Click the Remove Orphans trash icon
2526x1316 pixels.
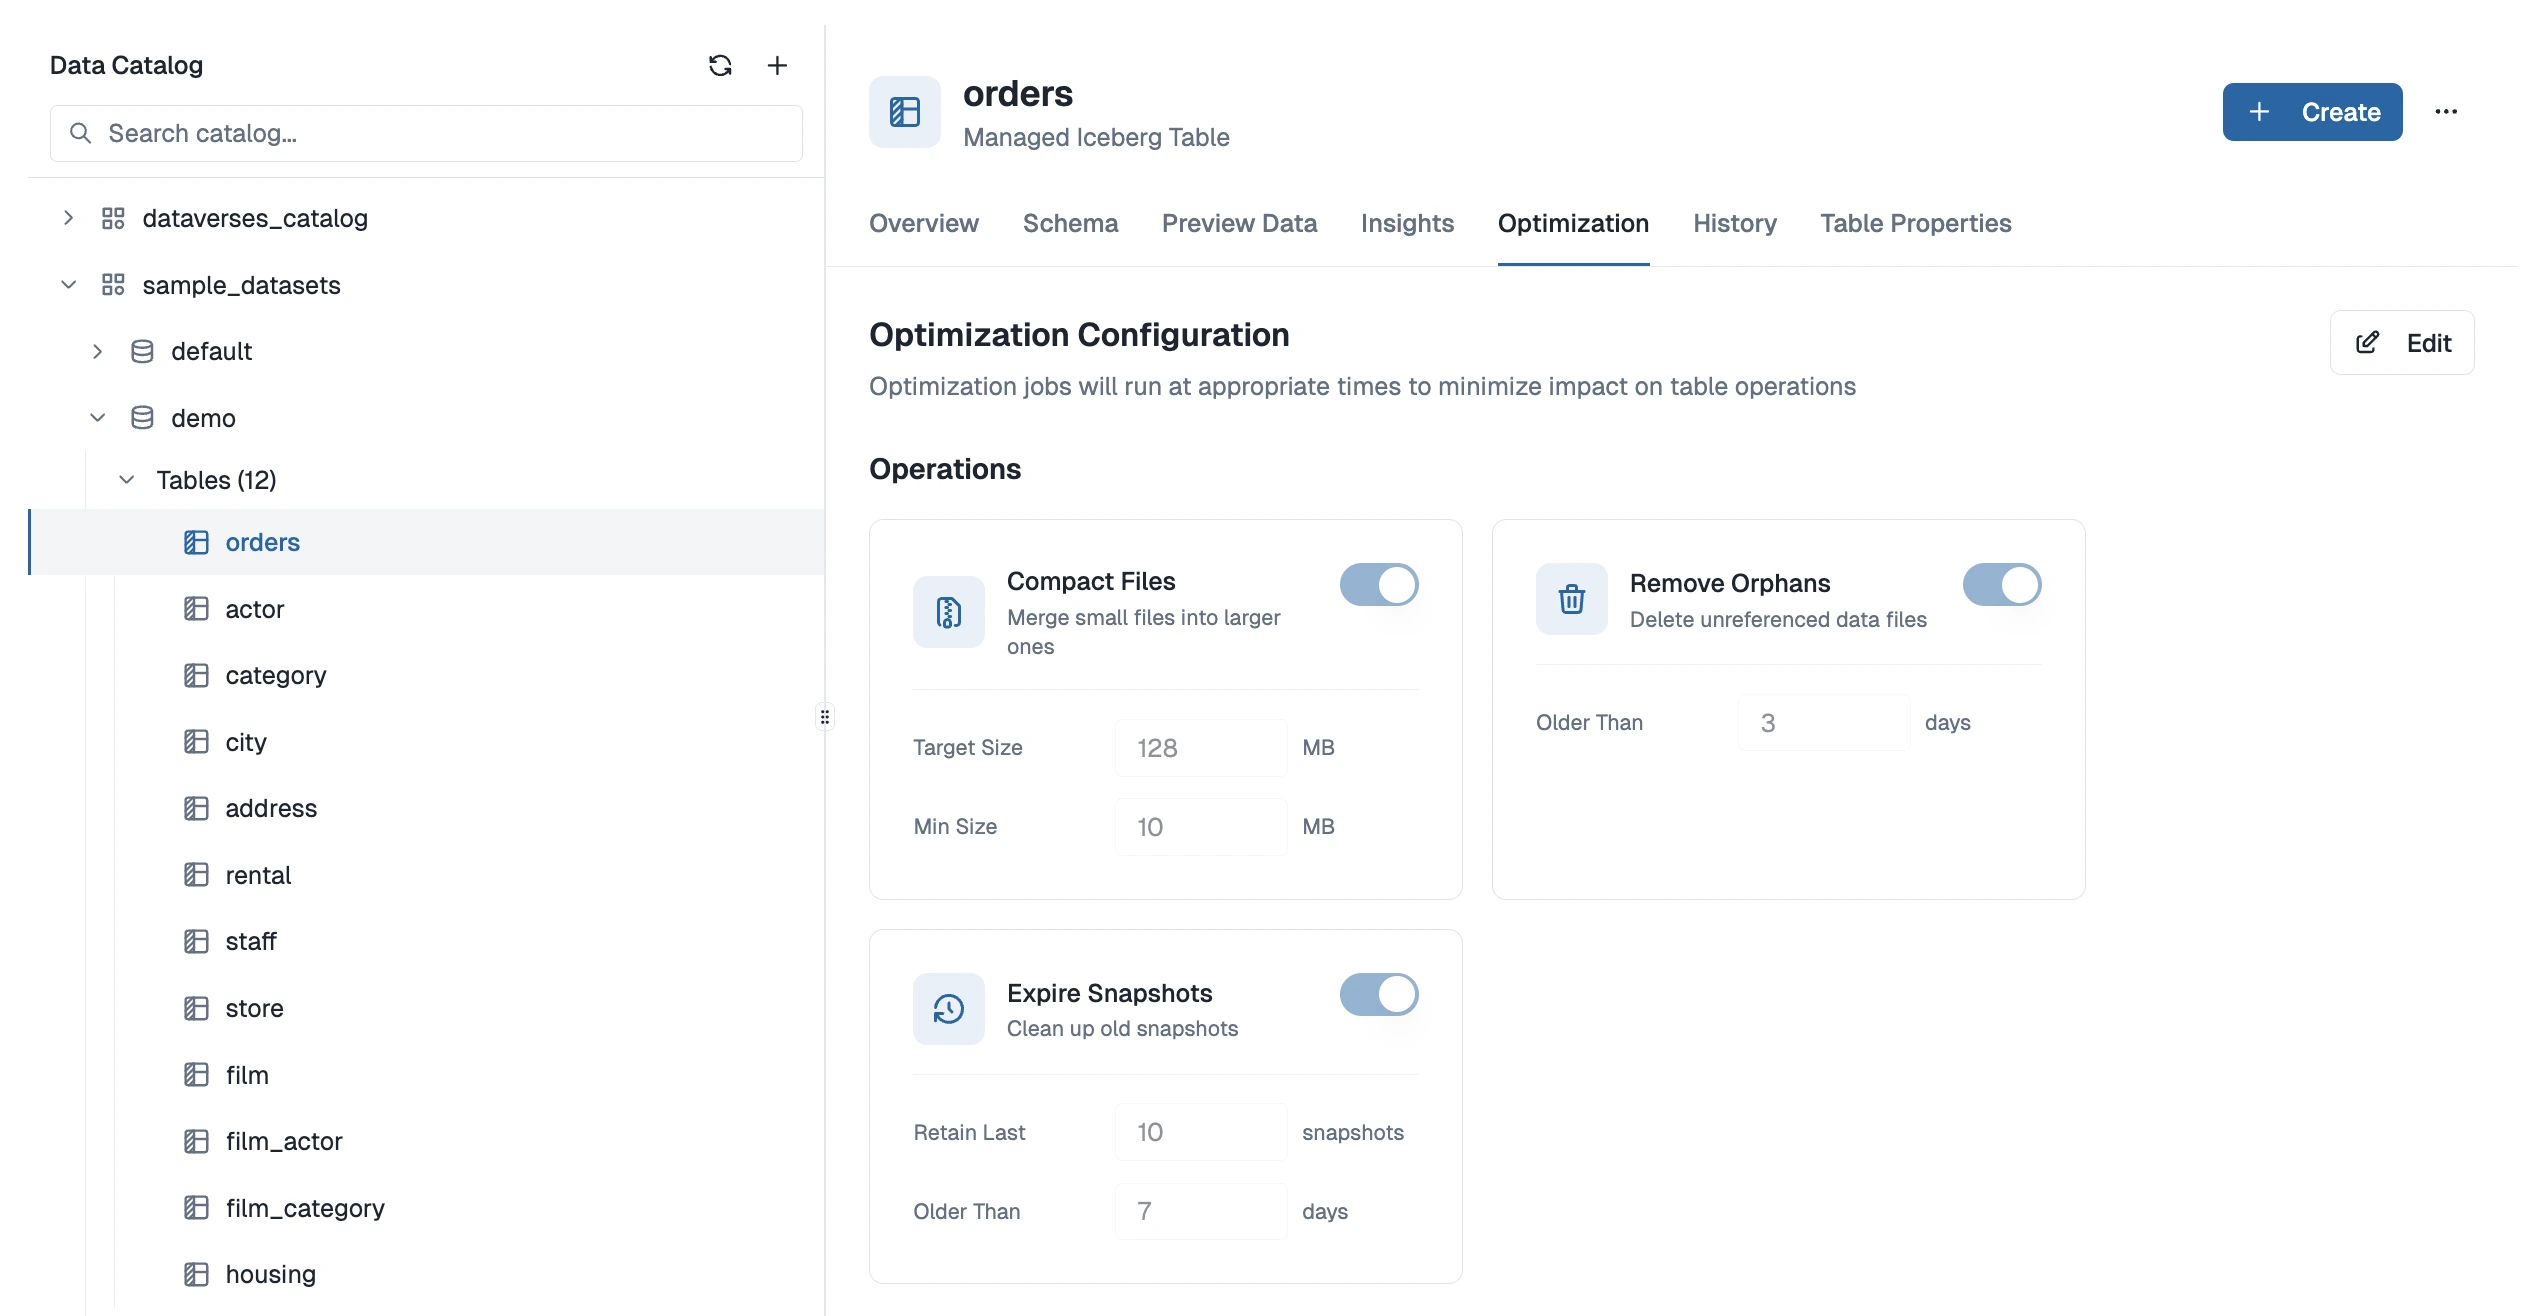(x=1570, y=599)
